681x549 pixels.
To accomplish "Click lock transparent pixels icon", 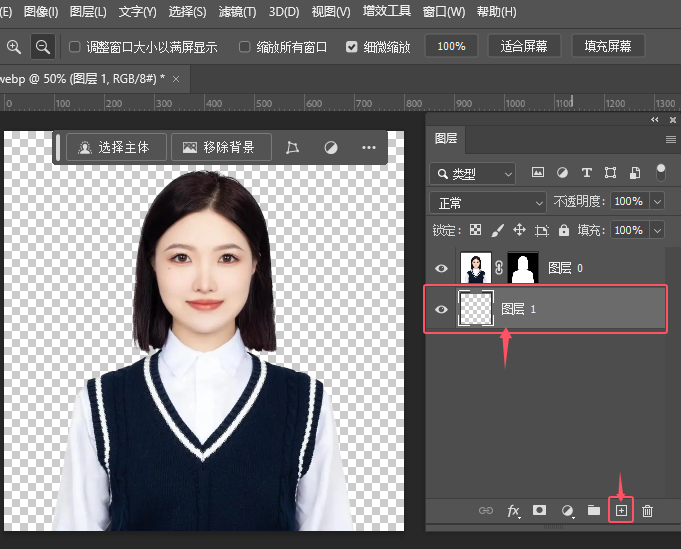I will pyautogui.click(x=476, y=230).
